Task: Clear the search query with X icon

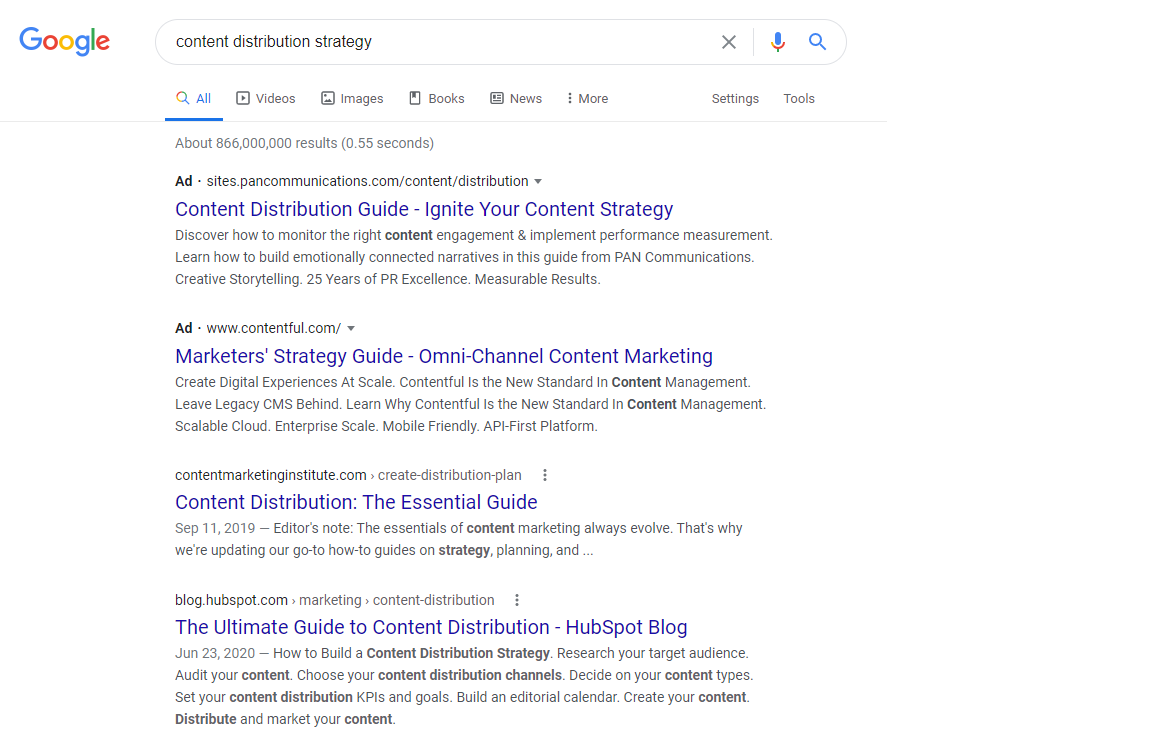Action: click(728, 42)
